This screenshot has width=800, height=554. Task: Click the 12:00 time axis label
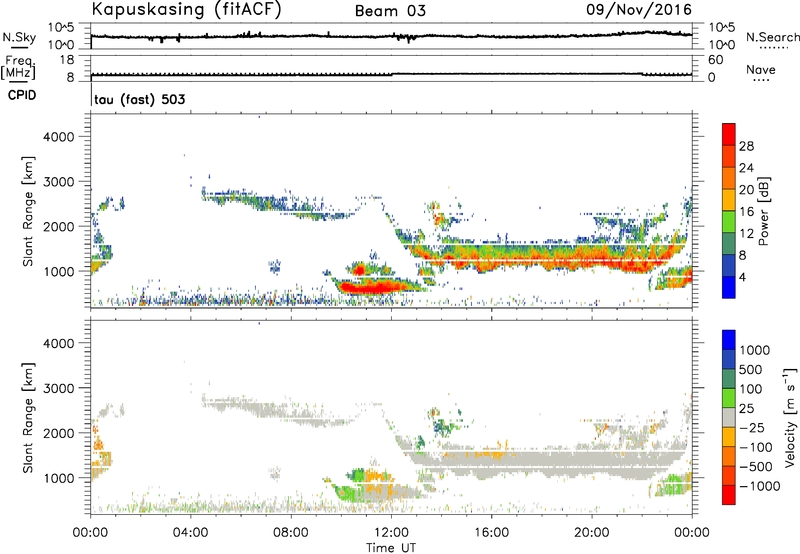(x=391, y=533)
